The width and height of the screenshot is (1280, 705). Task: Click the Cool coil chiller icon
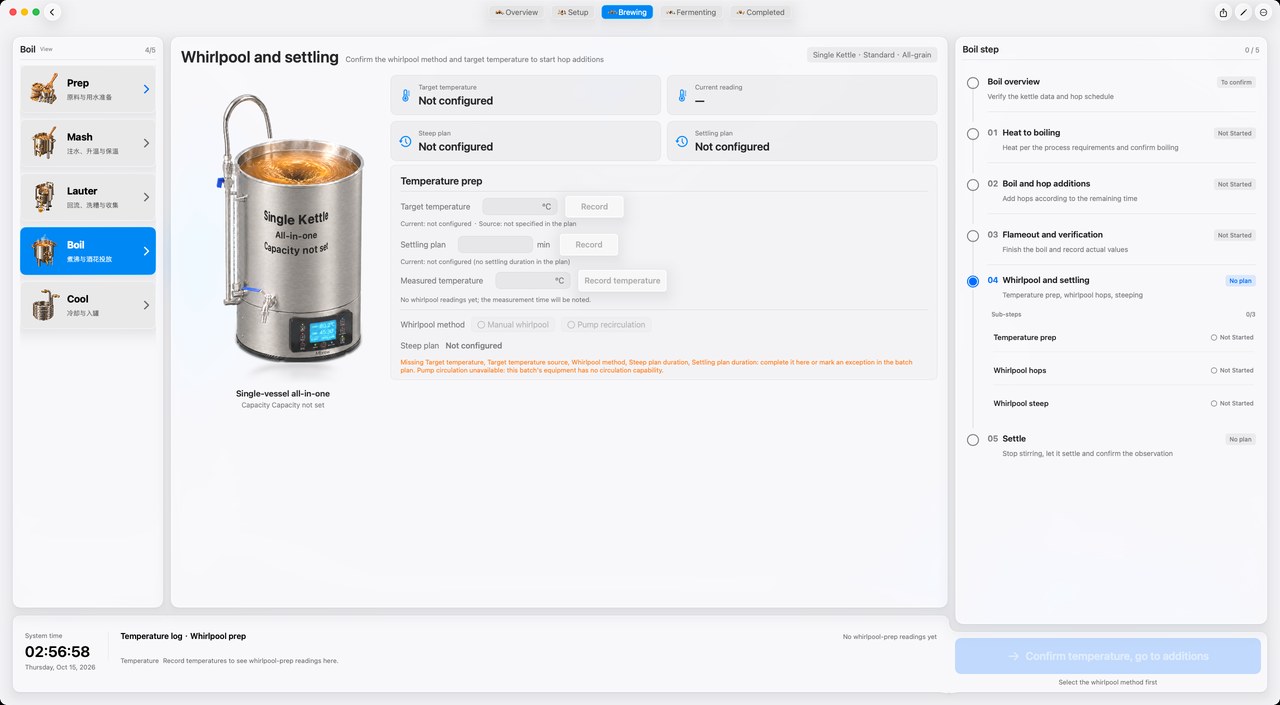click(x=43, y=304)
